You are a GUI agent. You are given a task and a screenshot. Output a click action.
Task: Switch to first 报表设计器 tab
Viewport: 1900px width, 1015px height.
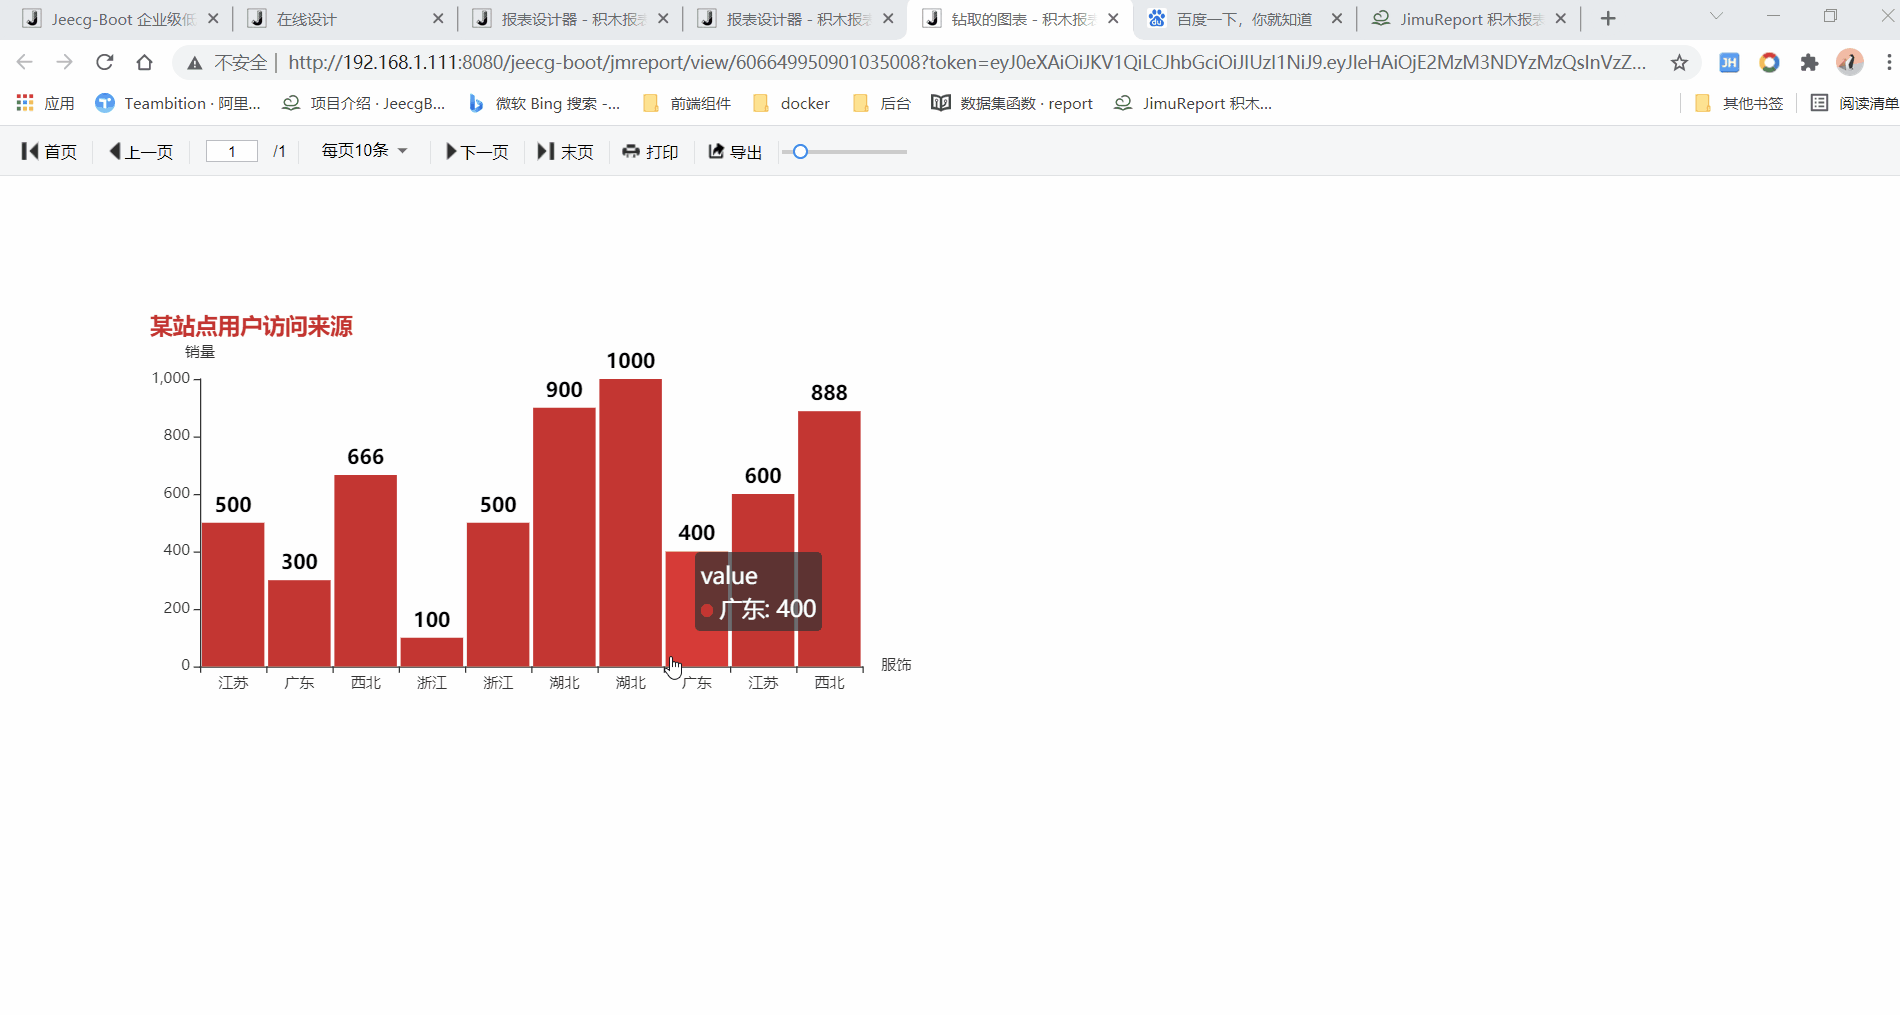(x=570, y=19)
